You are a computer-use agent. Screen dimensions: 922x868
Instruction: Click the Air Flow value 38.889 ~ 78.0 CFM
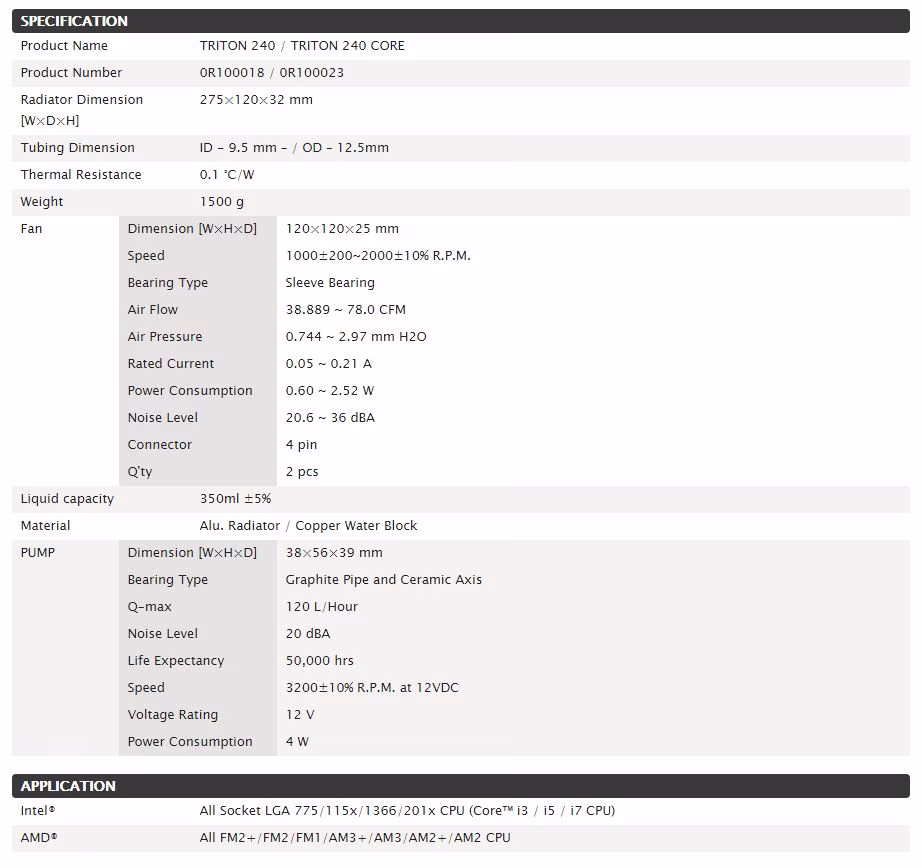(346, 310)
